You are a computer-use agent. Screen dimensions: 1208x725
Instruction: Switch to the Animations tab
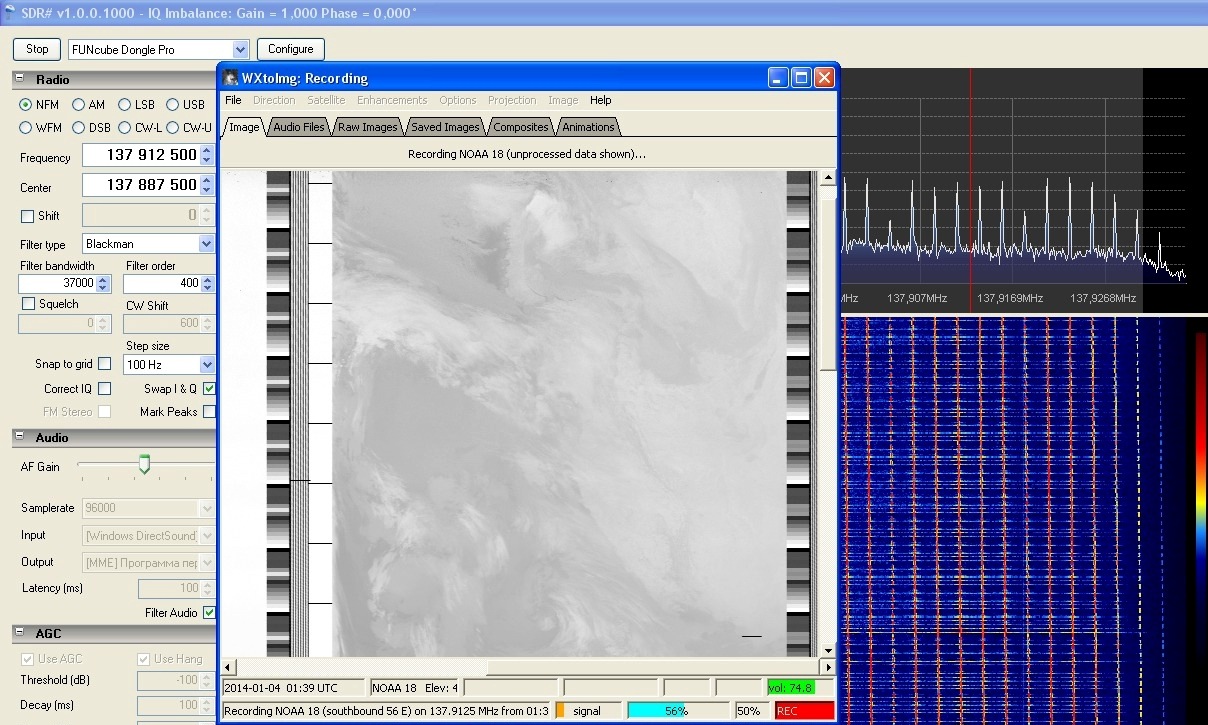coord(588,127)
